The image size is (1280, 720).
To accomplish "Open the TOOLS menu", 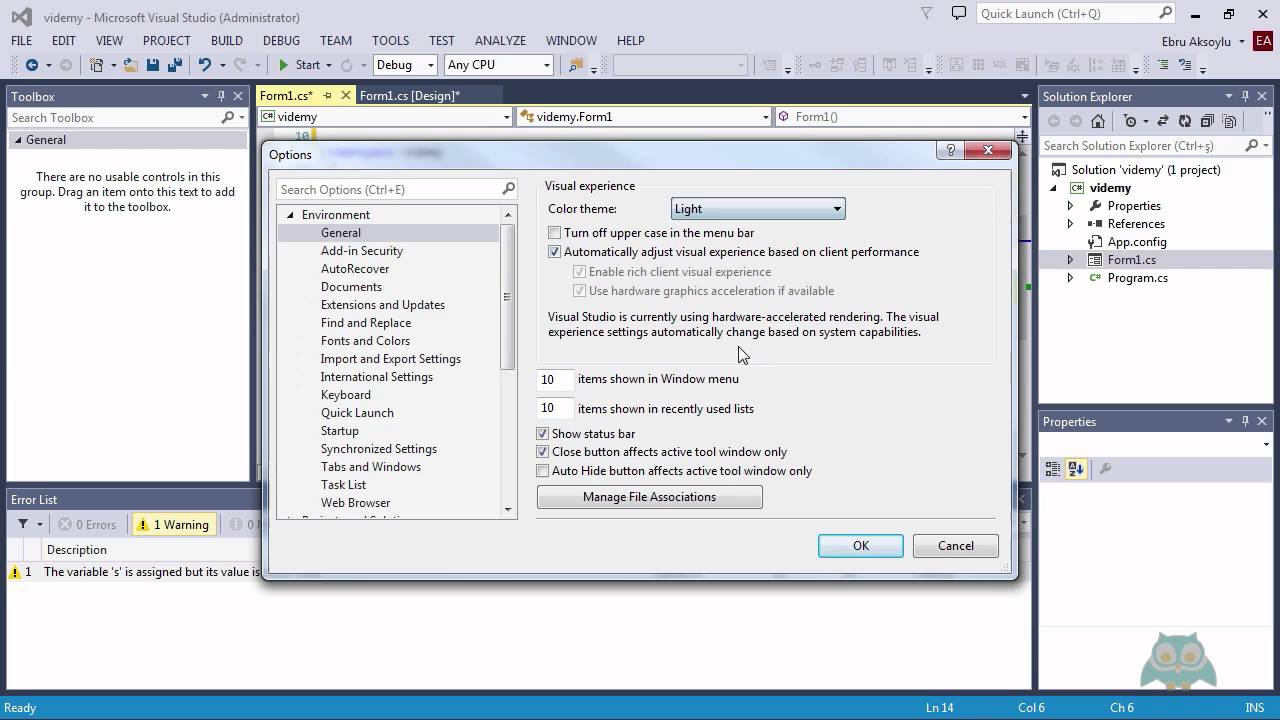I will pyautogui.click(x=390, y=41).
